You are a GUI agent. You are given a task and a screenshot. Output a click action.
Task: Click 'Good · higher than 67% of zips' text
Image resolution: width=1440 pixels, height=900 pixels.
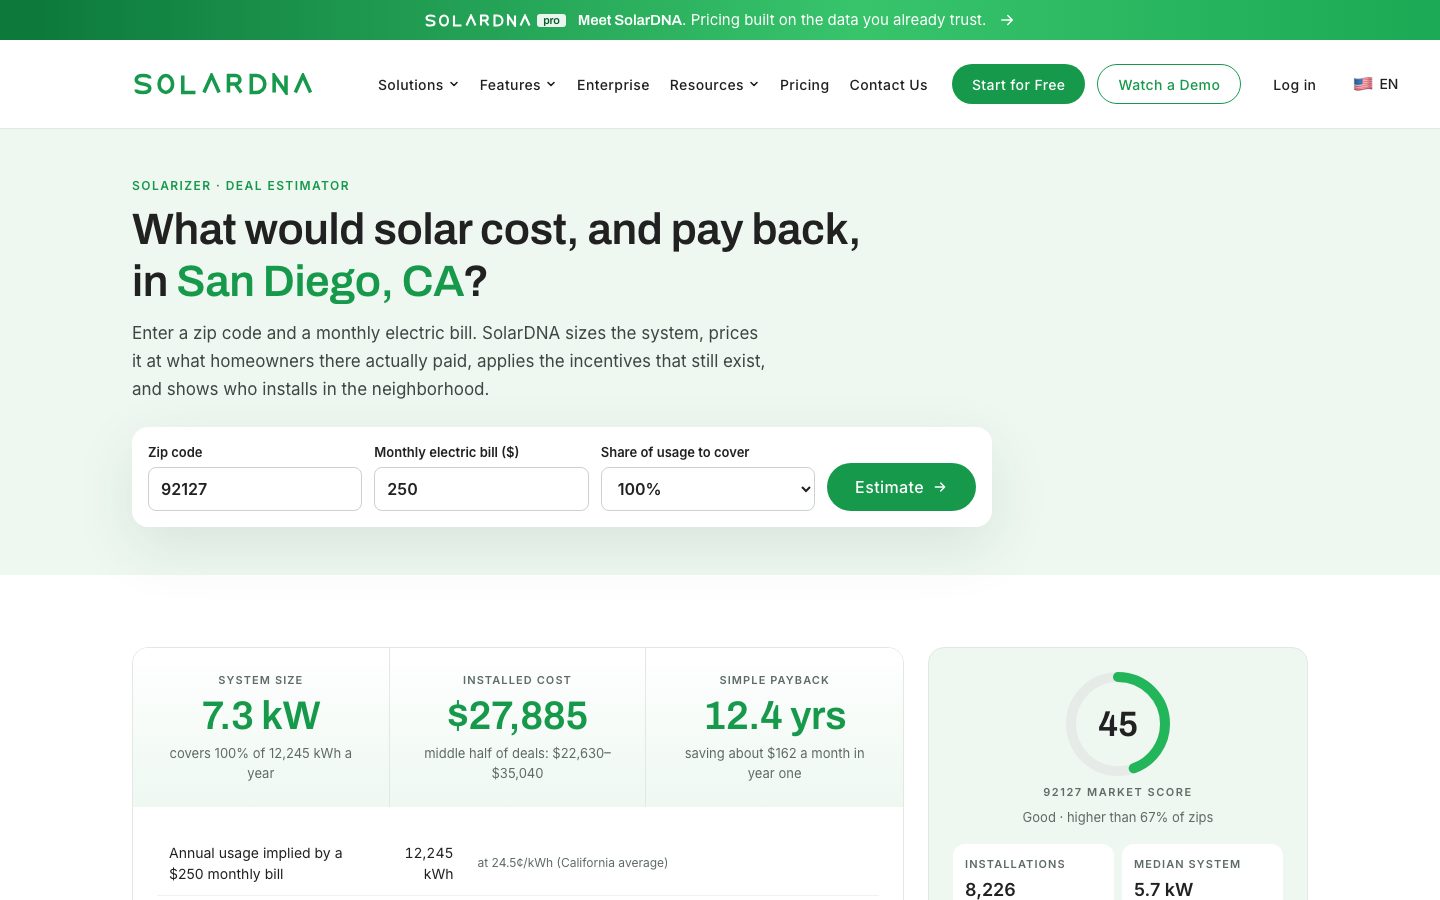1118,817
